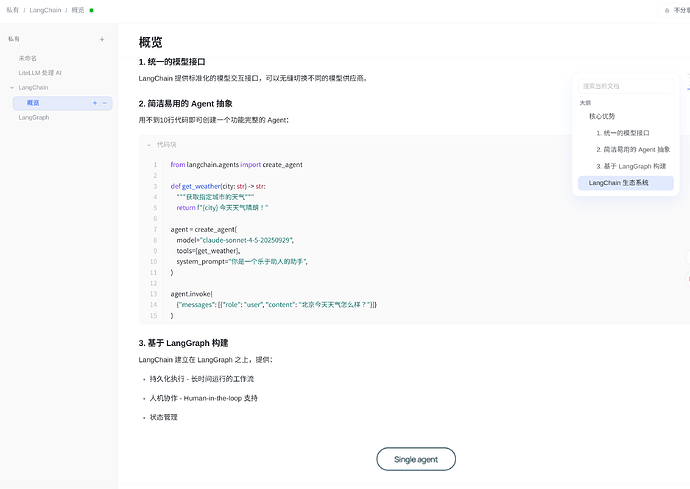The height and width of the screenshot is (489, 690).
Task: Jump to 核心优势 in outline
Action: pos(602,116)
